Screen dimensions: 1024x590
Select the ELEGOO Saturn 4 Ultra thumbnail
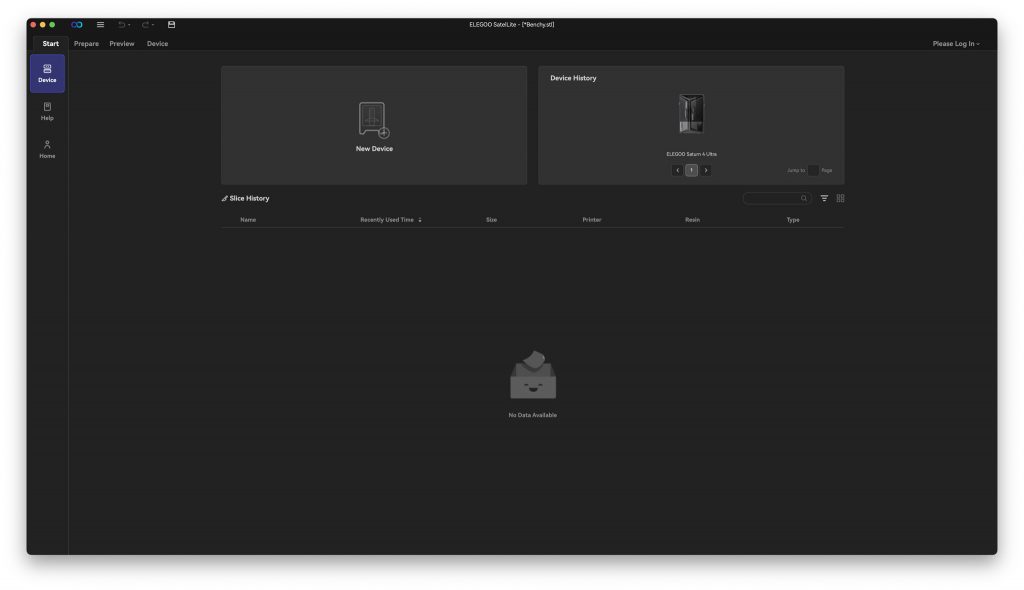click(x=691, y=114)
